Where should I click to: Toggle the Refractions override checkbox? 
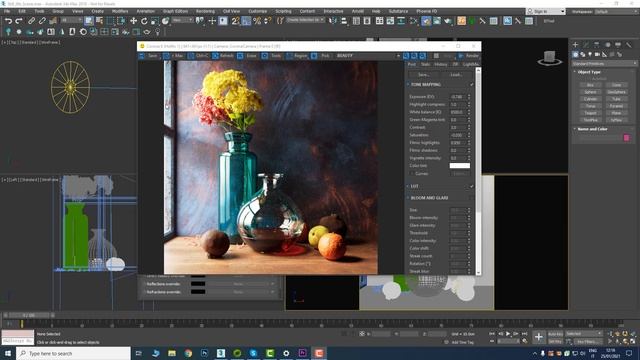click(x=144, y=292)
